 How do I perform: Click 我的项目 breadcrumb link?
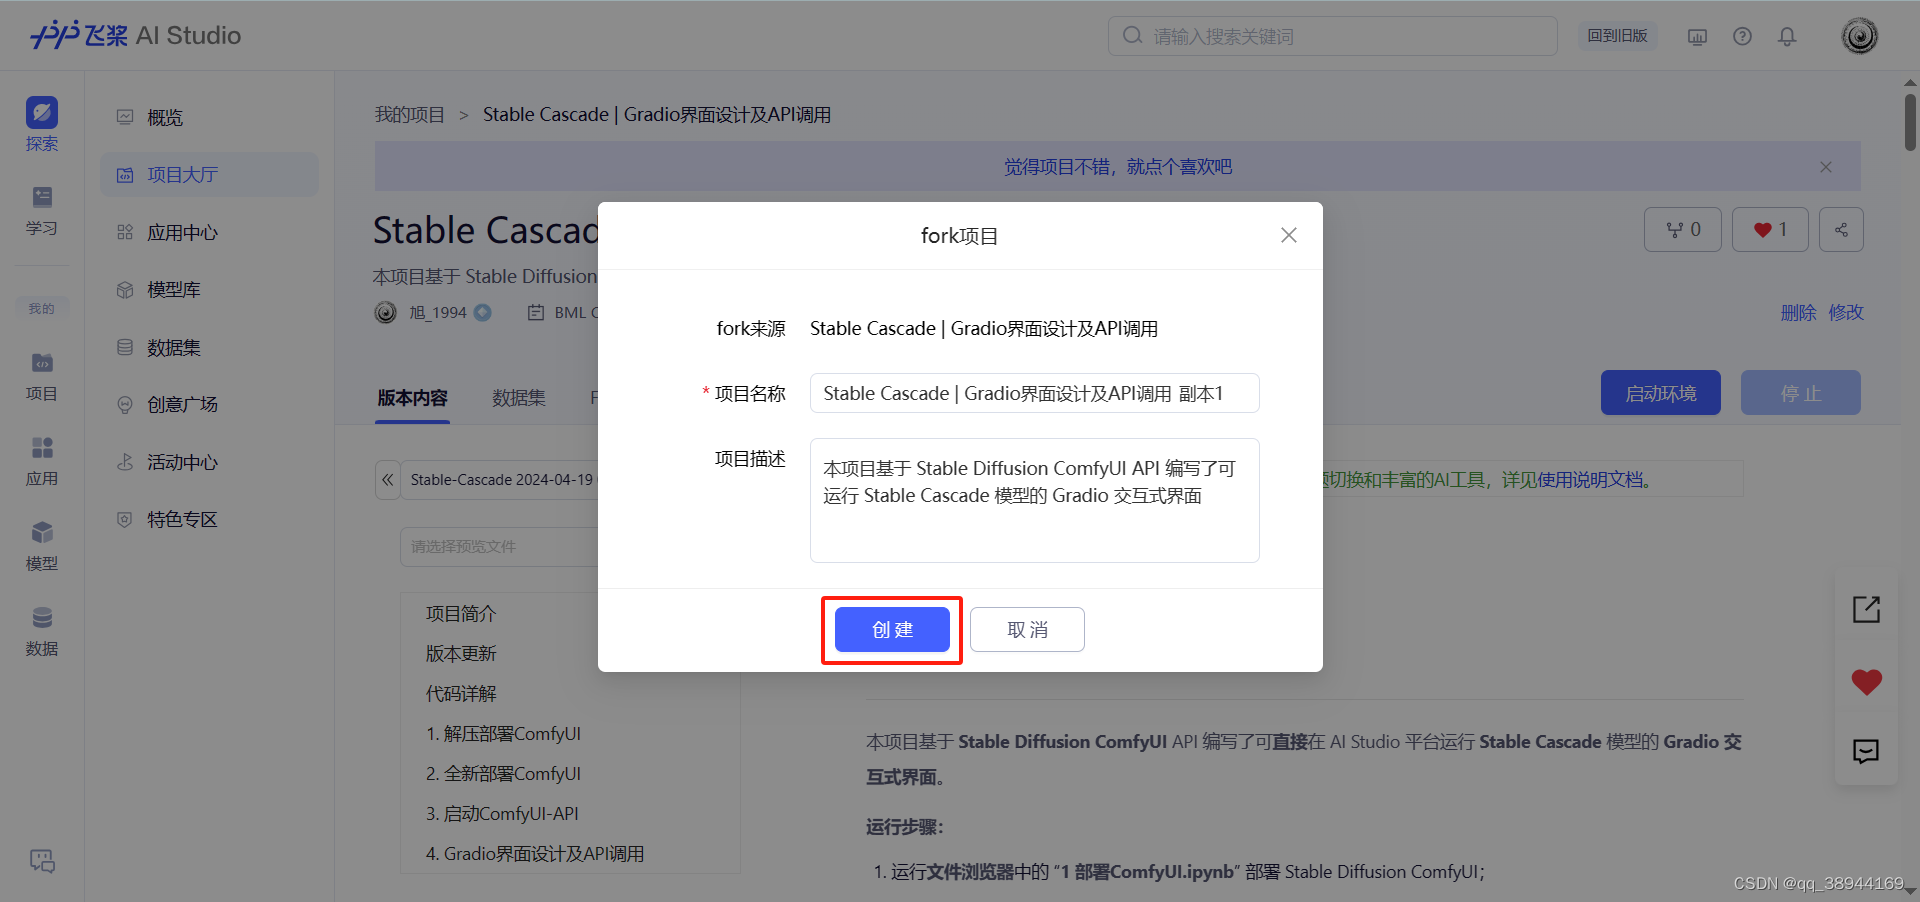click(x=410, y=115)
